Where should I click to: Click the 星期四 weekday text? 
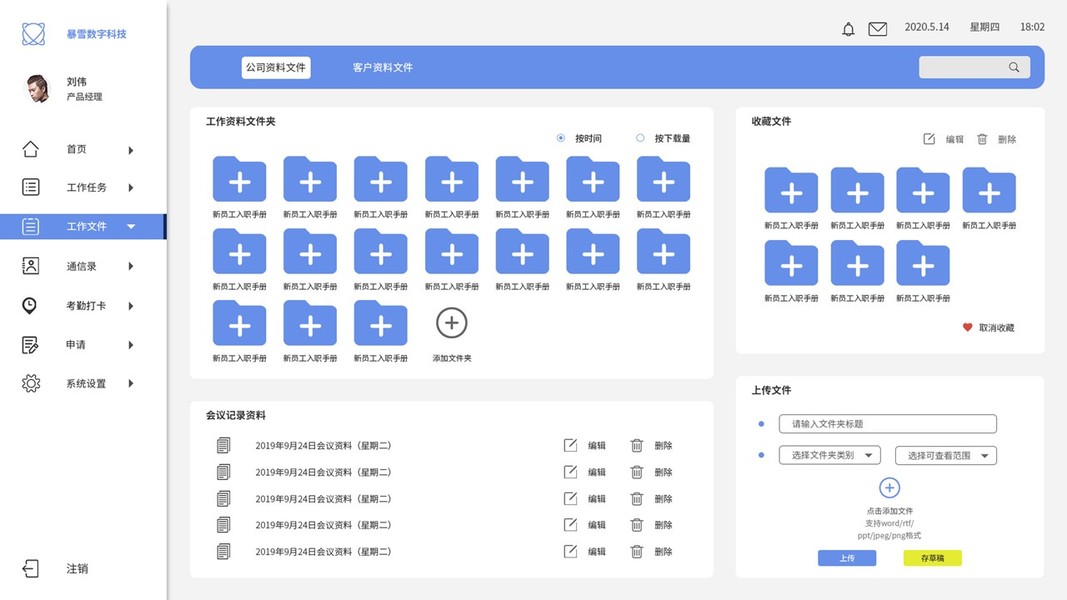(x=985, y=27)
